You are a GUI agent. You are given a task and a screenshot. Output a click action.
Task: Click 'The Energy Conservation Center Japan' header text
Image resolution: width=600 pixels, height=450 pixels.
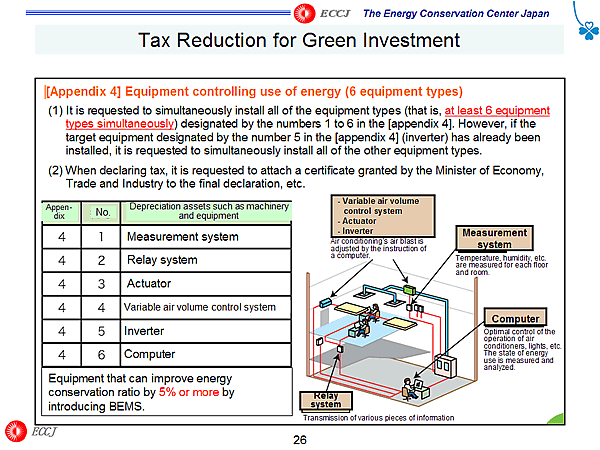pyautogui.click(x=456, y=13)
